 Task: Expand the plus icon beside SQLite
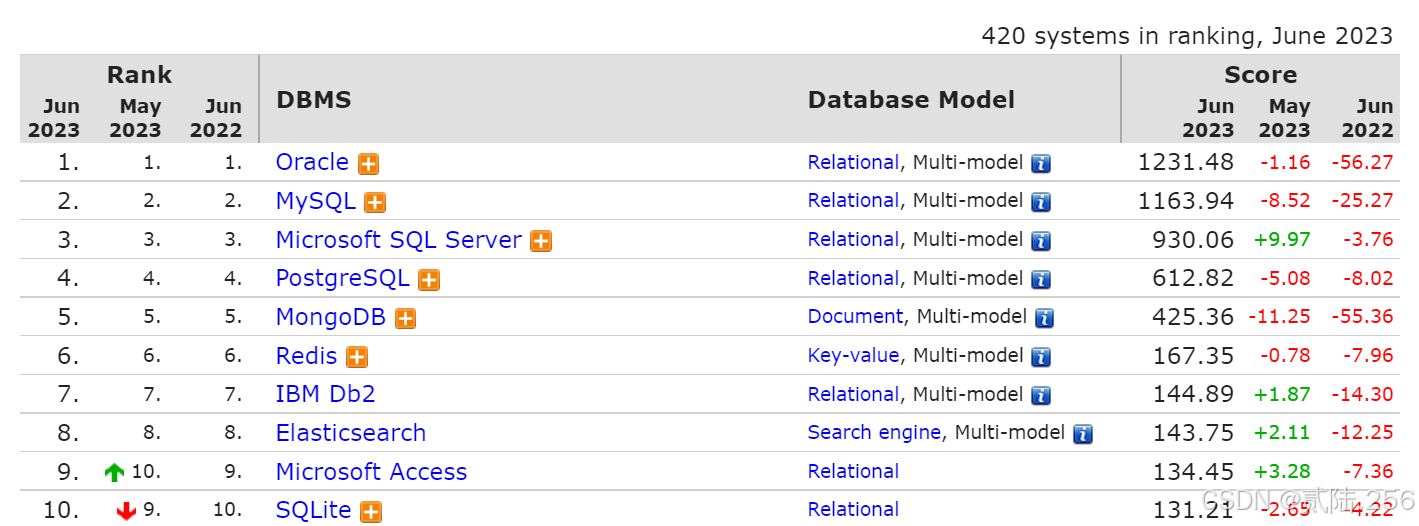point(371,512)
